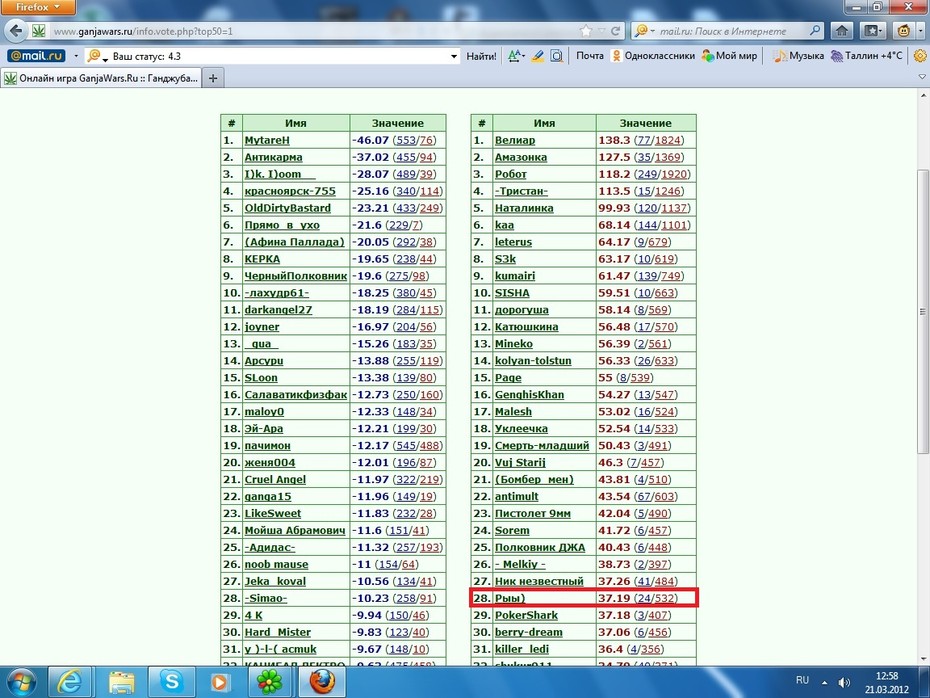The image size is (930, 698).
Task: Click the address bar URL field
Action: [x=314, y=31]
